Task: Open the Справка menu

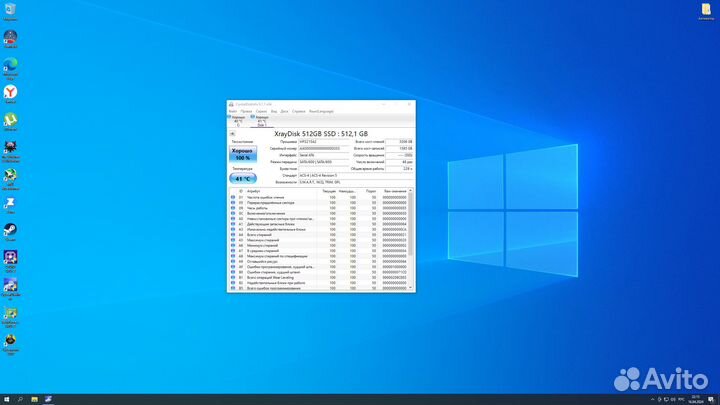Action: click(x=299, y=111)
